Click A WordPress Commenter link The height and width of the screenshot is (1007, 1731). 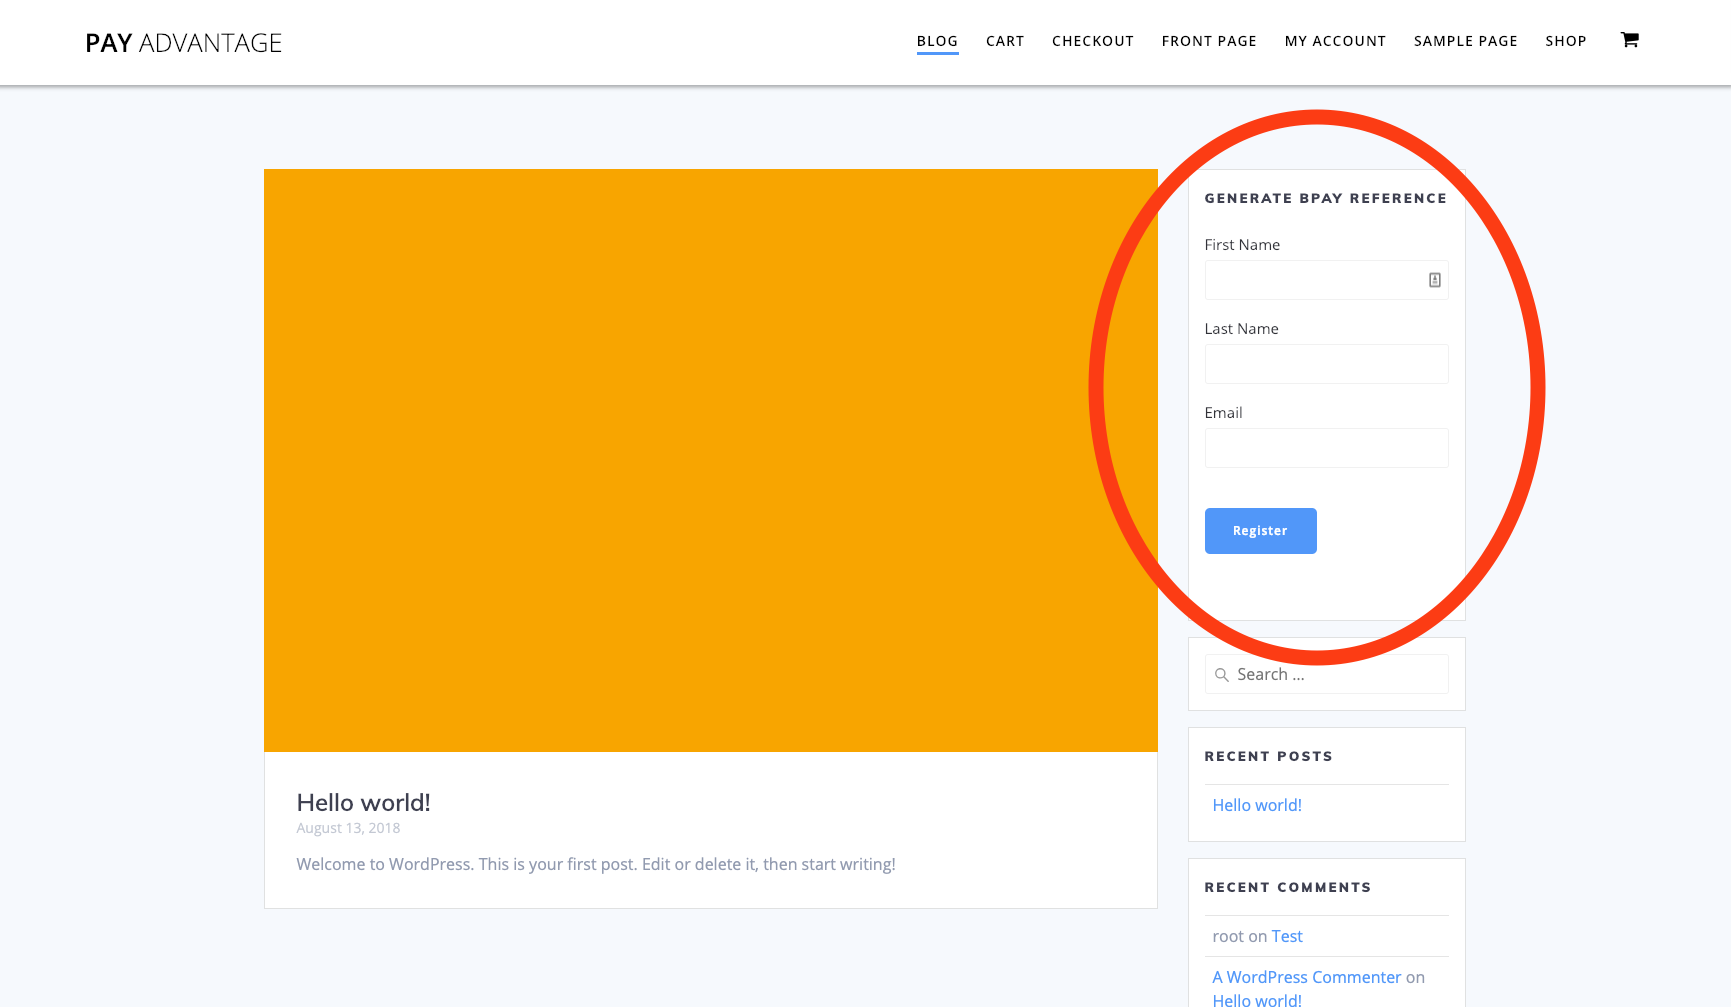point(1306,977)
